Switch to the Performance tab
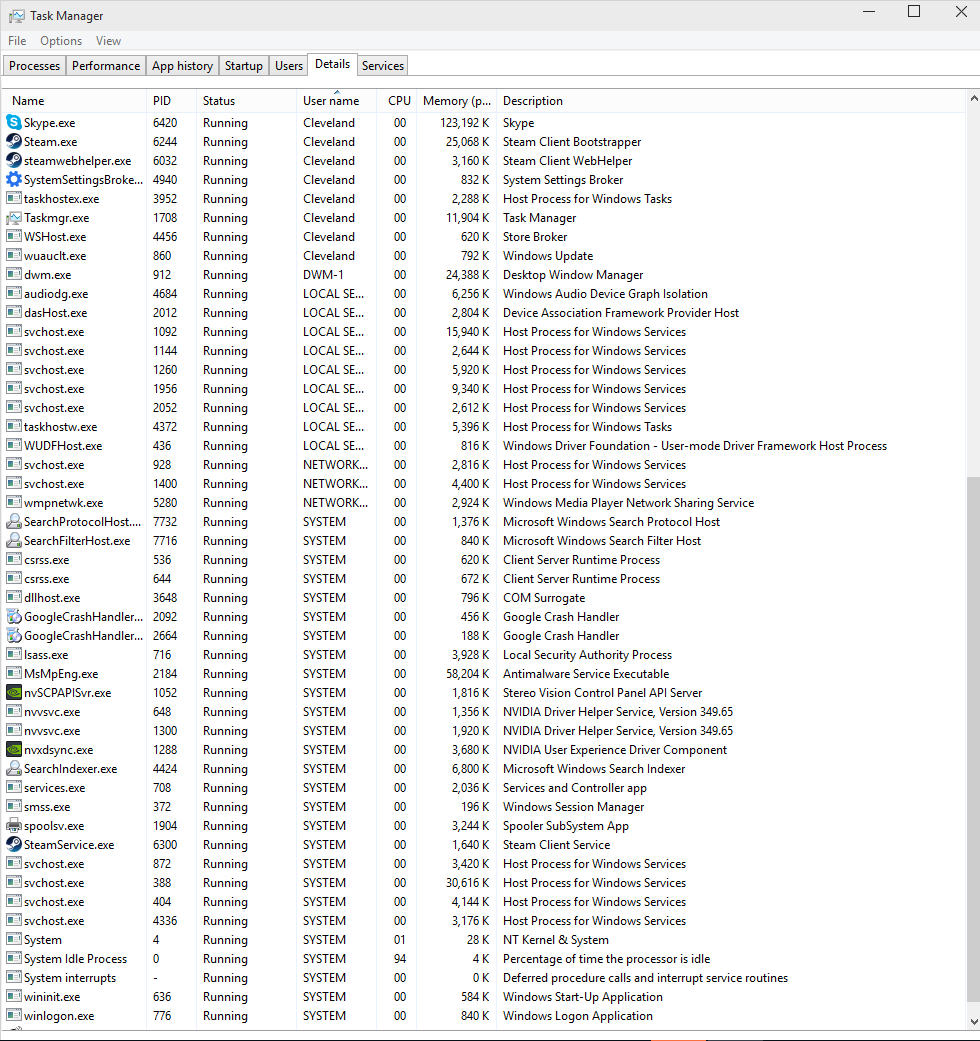980x1041 pixels. click(x=106, y=66)
